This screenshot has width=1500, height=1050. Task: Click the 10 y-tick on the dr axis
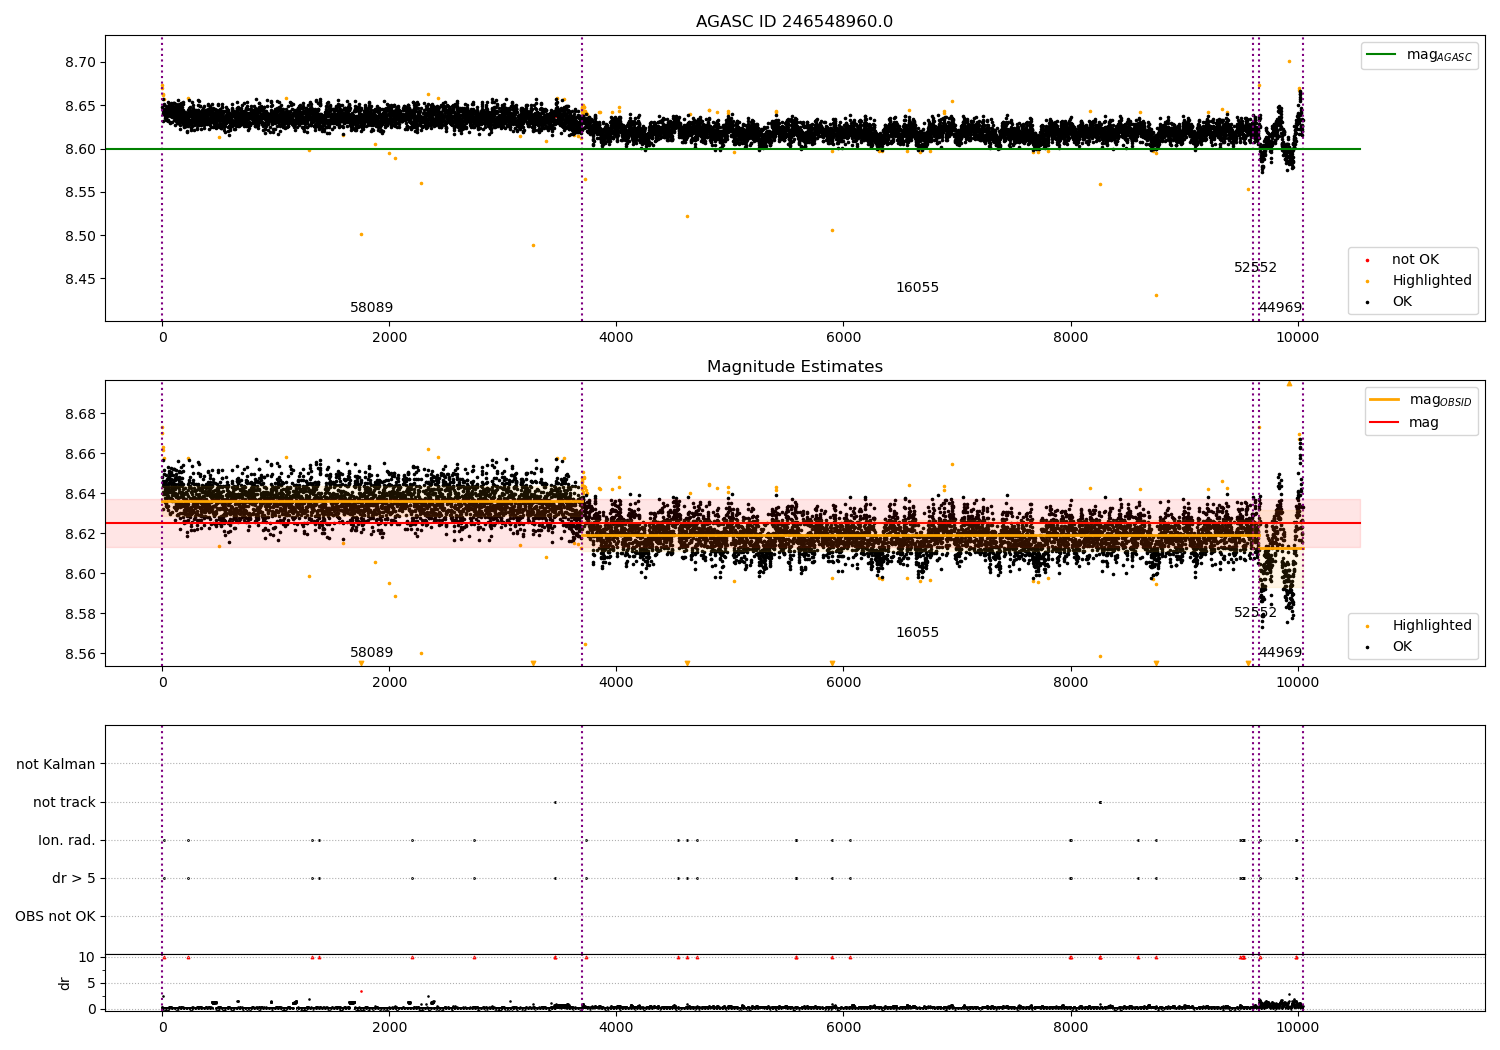[x=87, y=957]
